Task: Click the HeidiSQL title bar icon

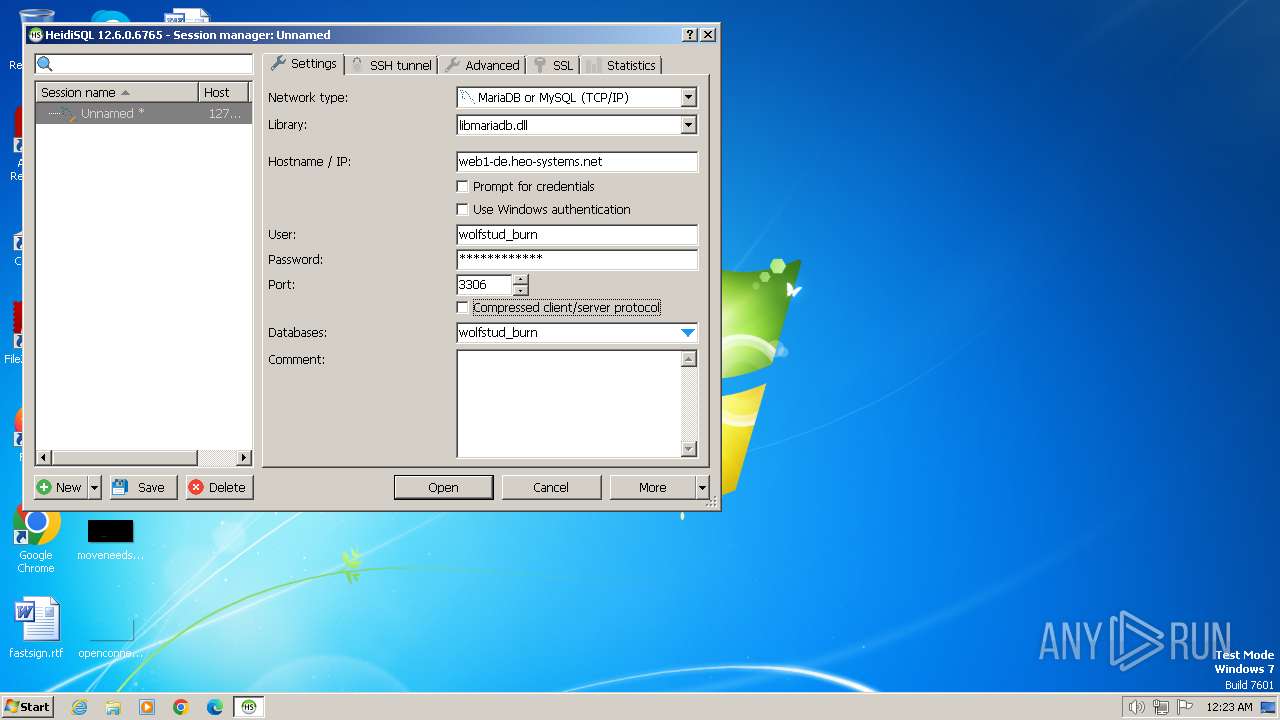Action: [36, 34]
